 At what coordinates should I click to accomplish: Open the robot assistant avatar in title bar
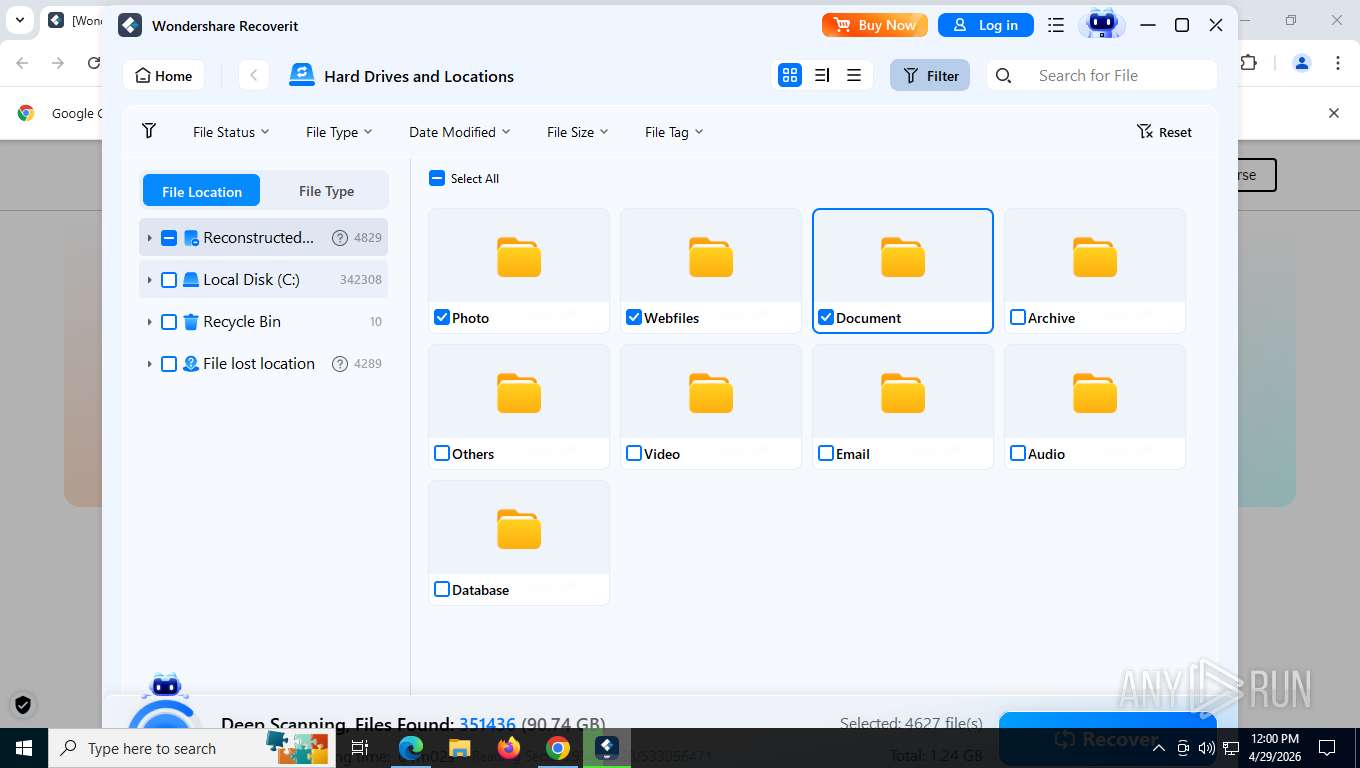(x=1101, y=24)
